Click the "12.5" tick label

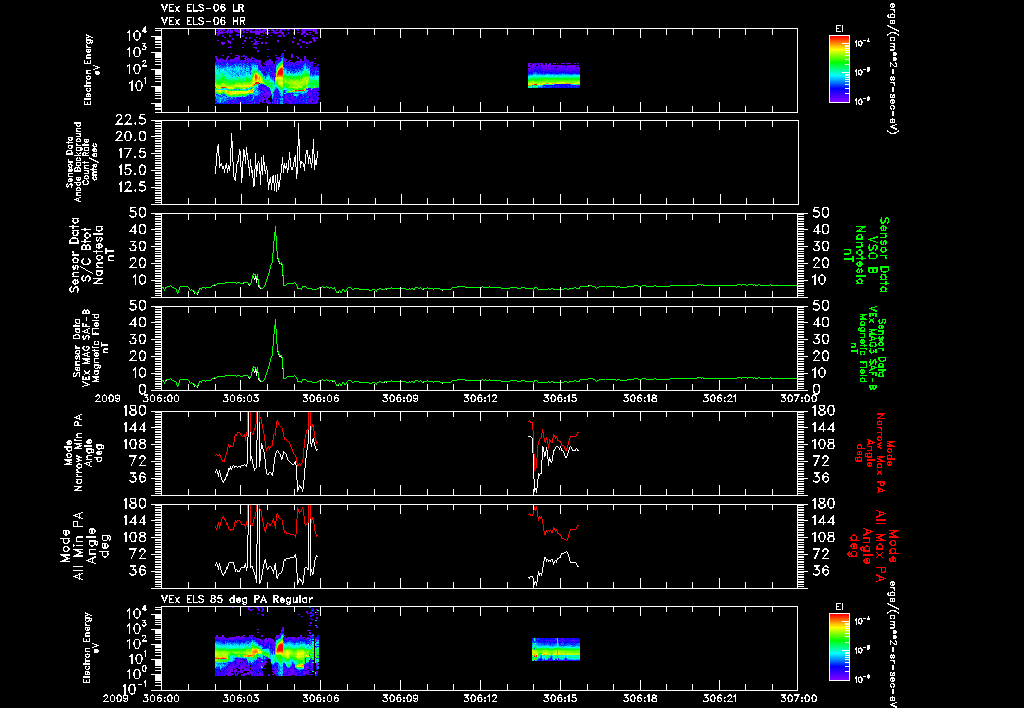pyautogui.click(x=133, y=187)
